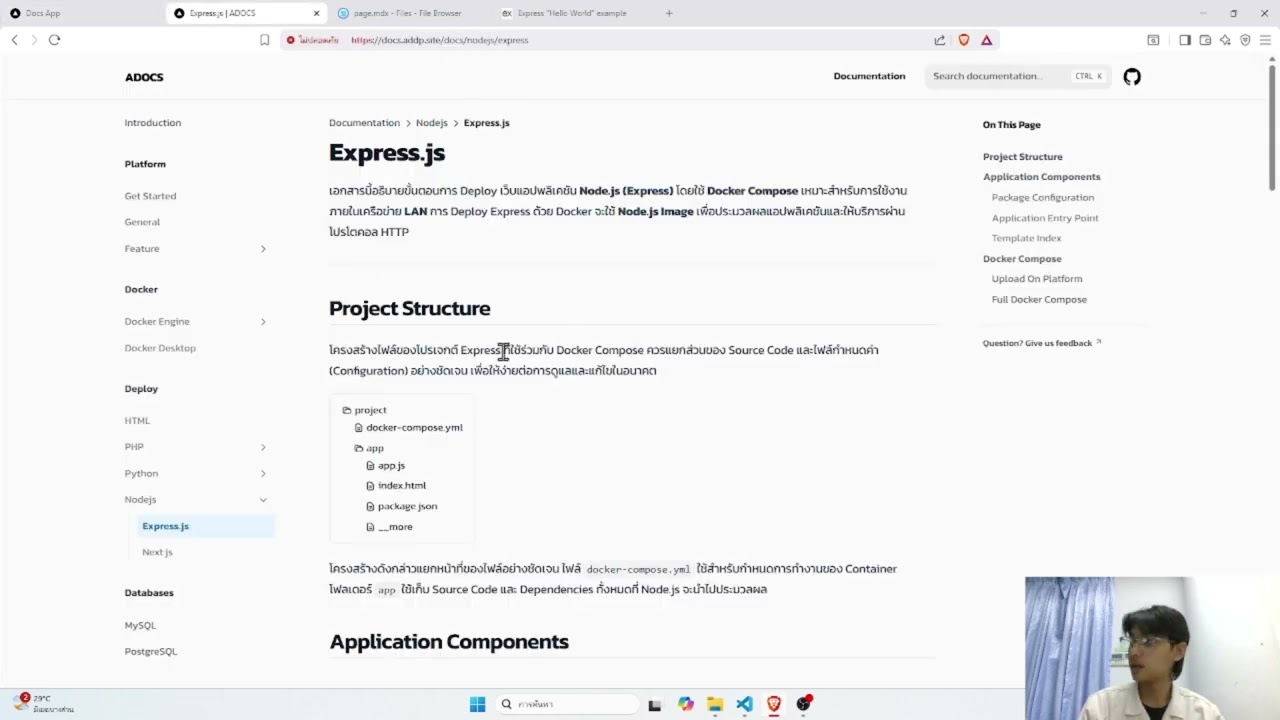Viewport: 1280px width, 720px height.
Task: Close the Express.js | ADOCS tab
Action: pyautogui.click(x=317, y=13)
